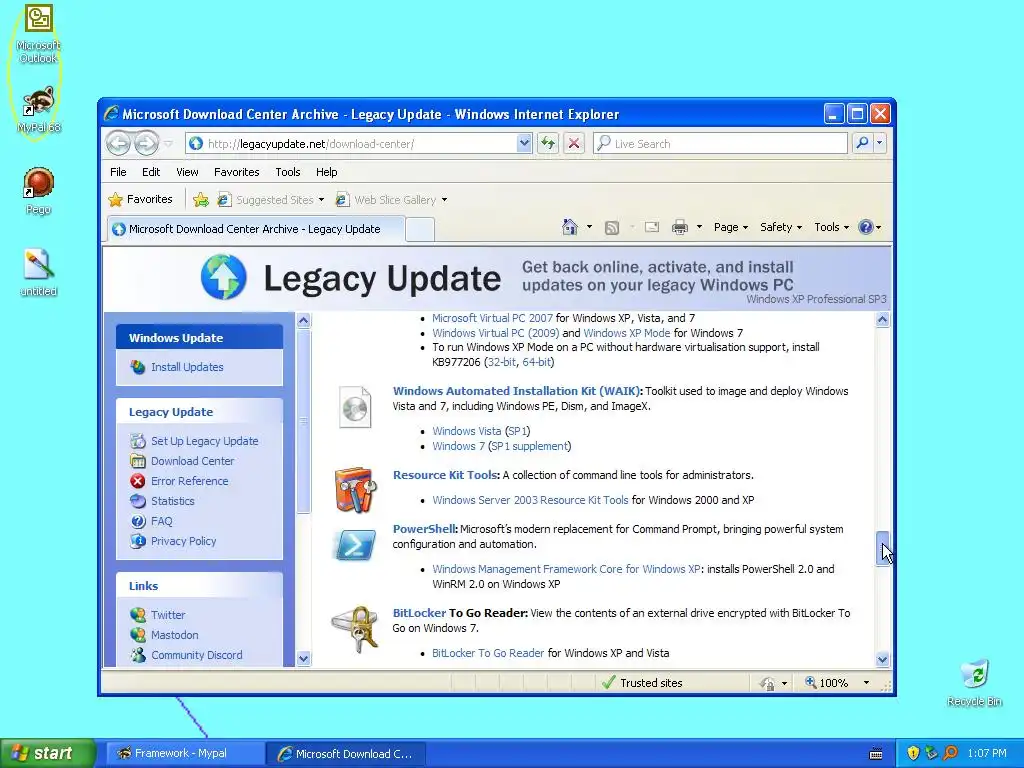Open the untitled paint file icon

click(x=39, y=272)
